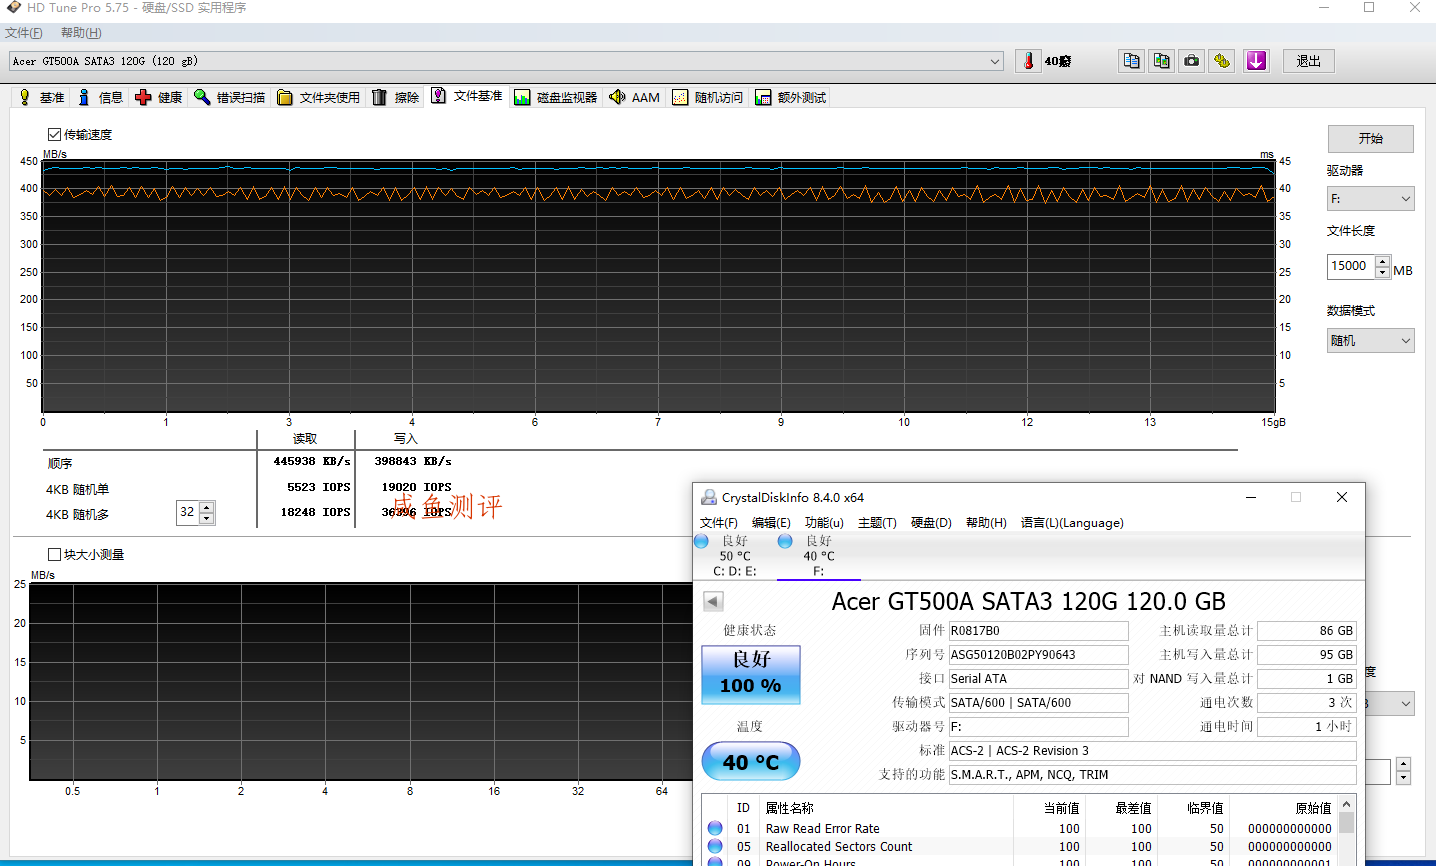
Task: Click the transfer mode SATA/600 field
Action: pos(1038,703)
